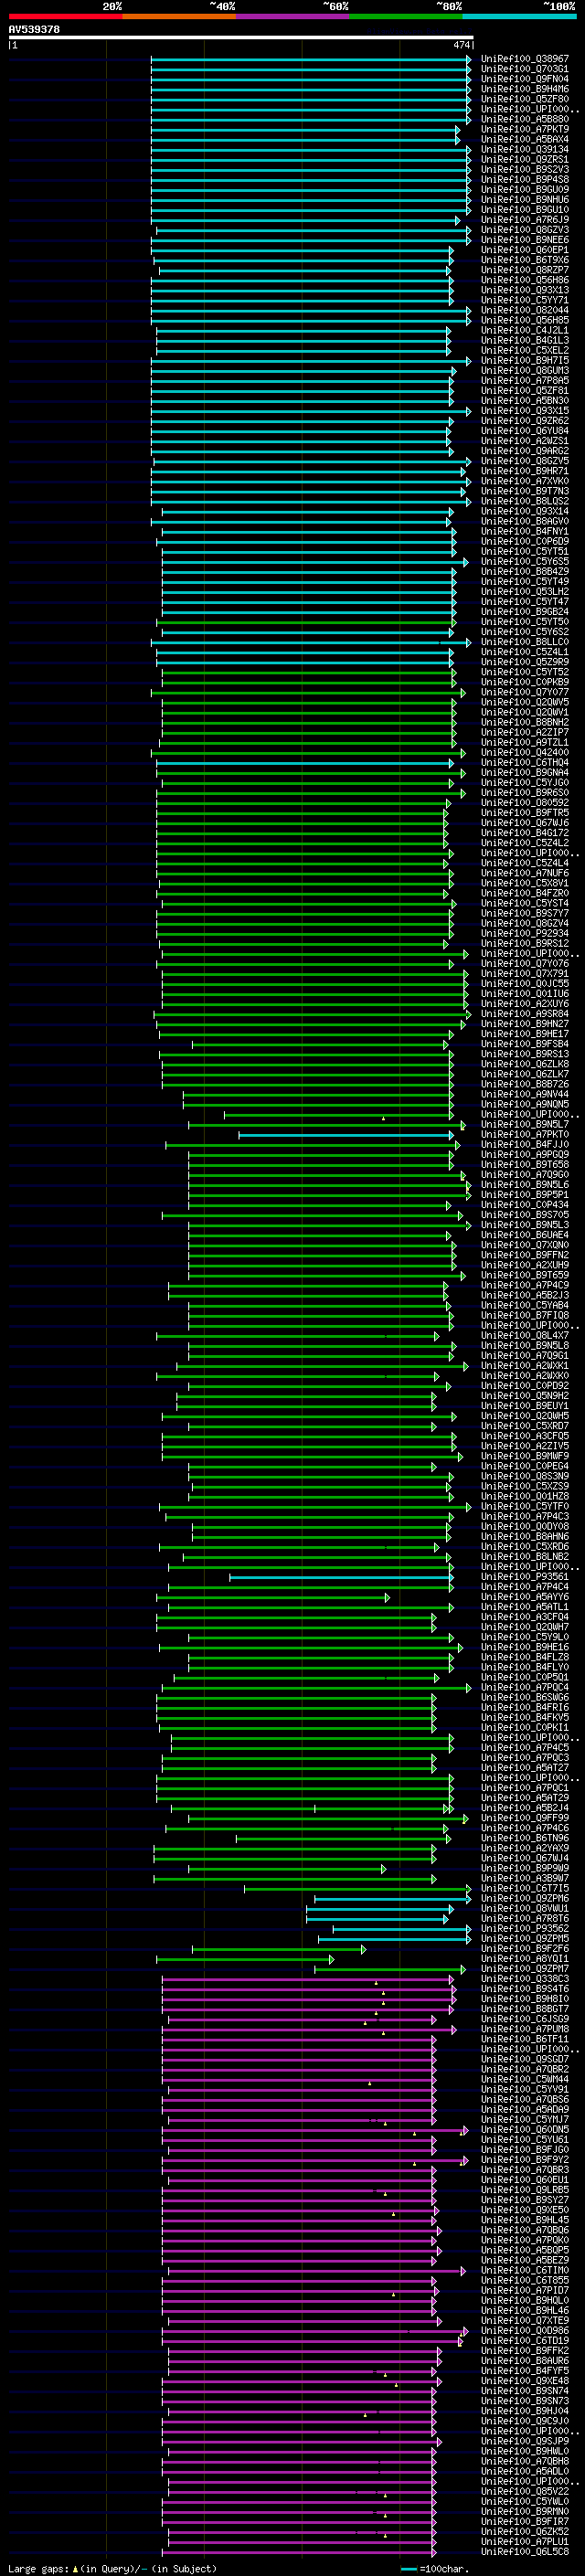The width and height of the screenshot is (585, 2576).
Task: Select hit label UniRef100_B9EUY1
Action: [525, 1405]
